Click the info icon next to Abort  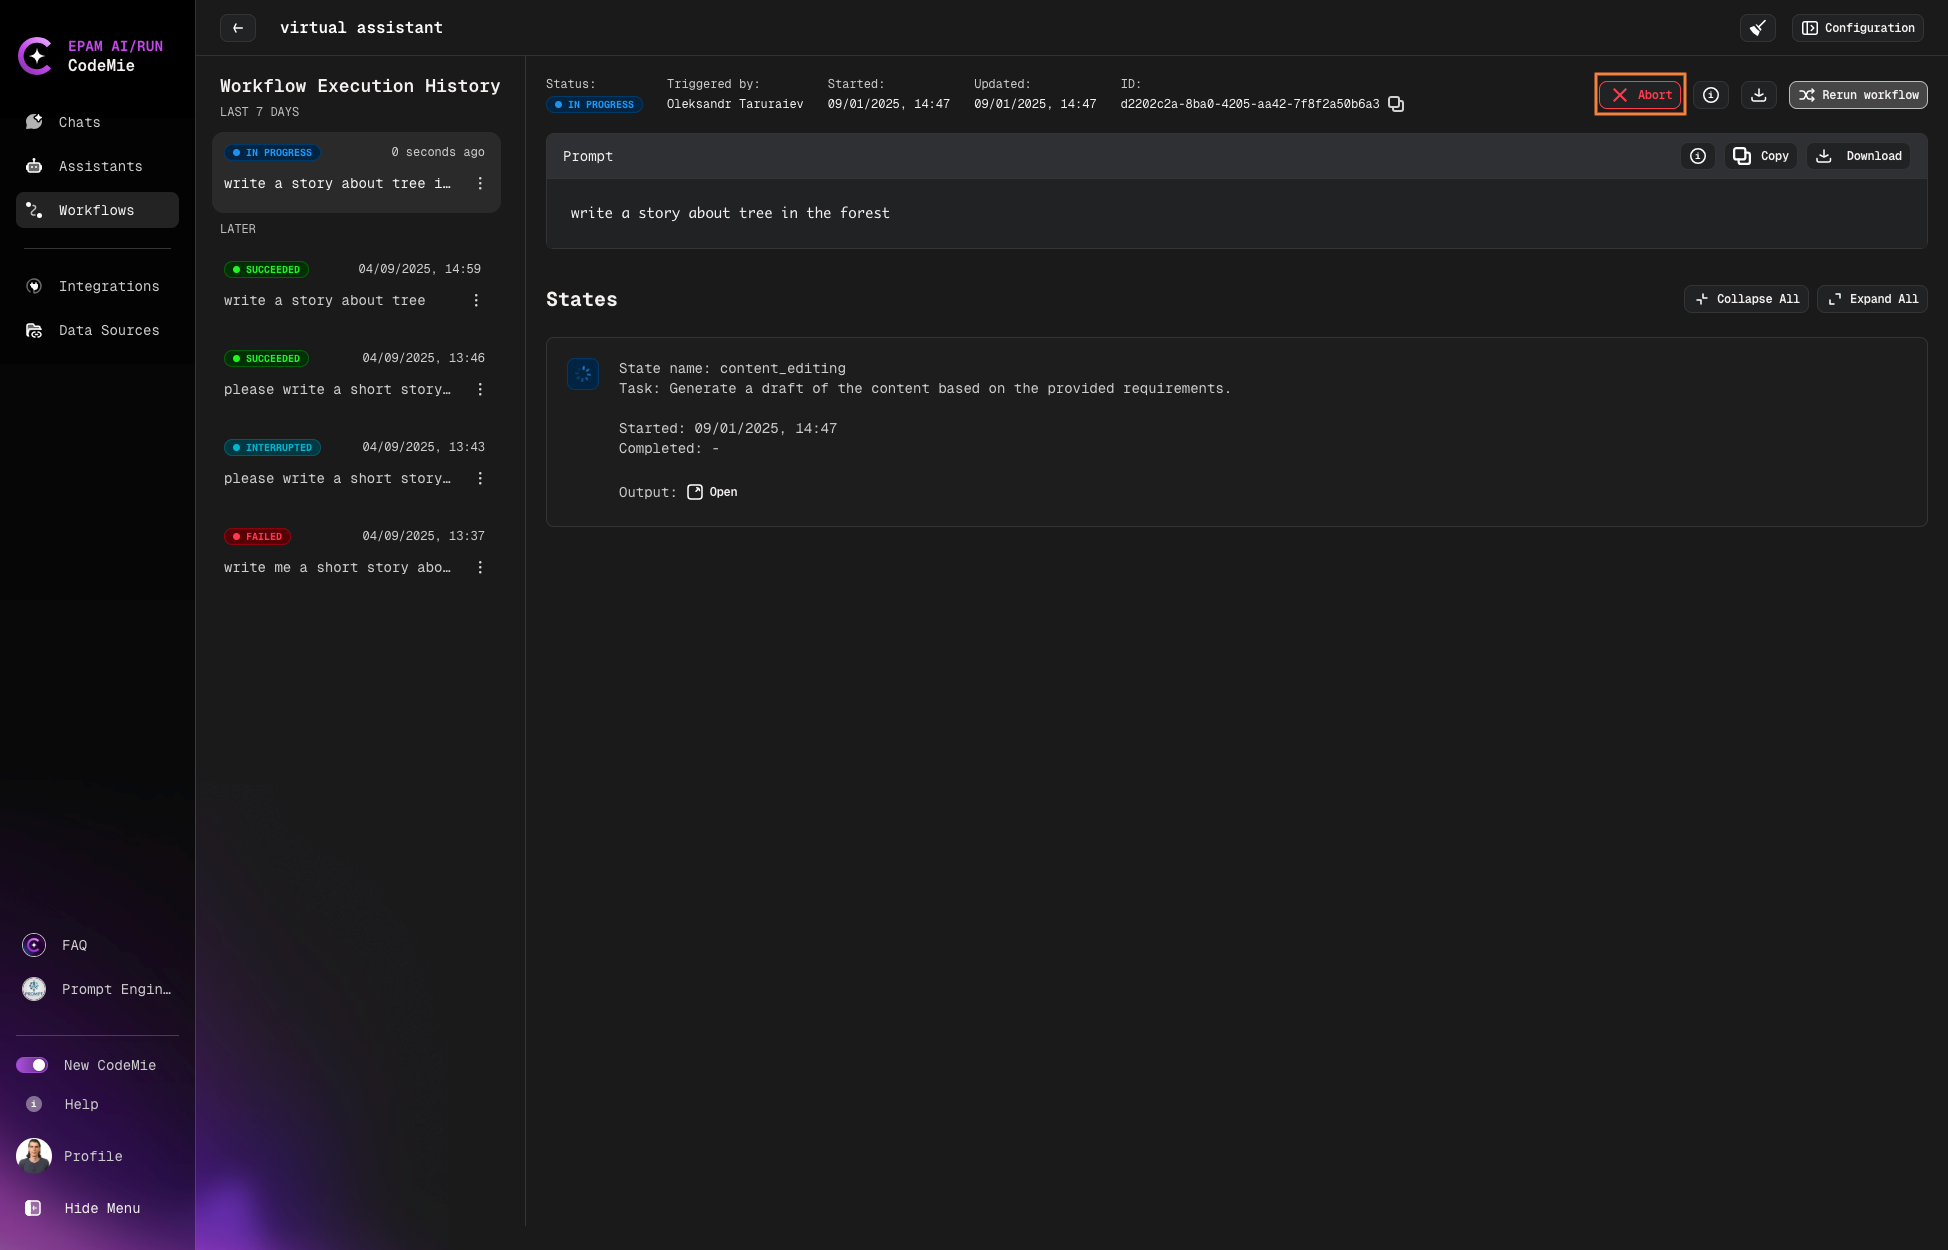(1711, 95)
